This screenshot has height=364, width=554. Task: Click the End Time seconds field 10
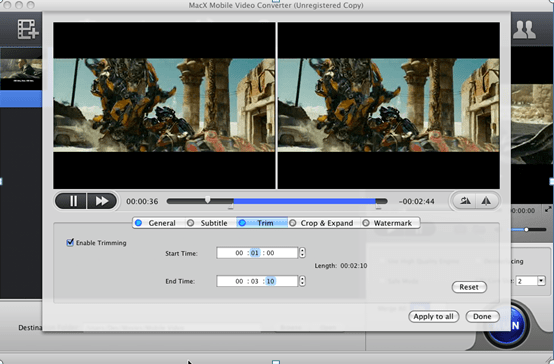pyautogui.click(x=270, y=281)
